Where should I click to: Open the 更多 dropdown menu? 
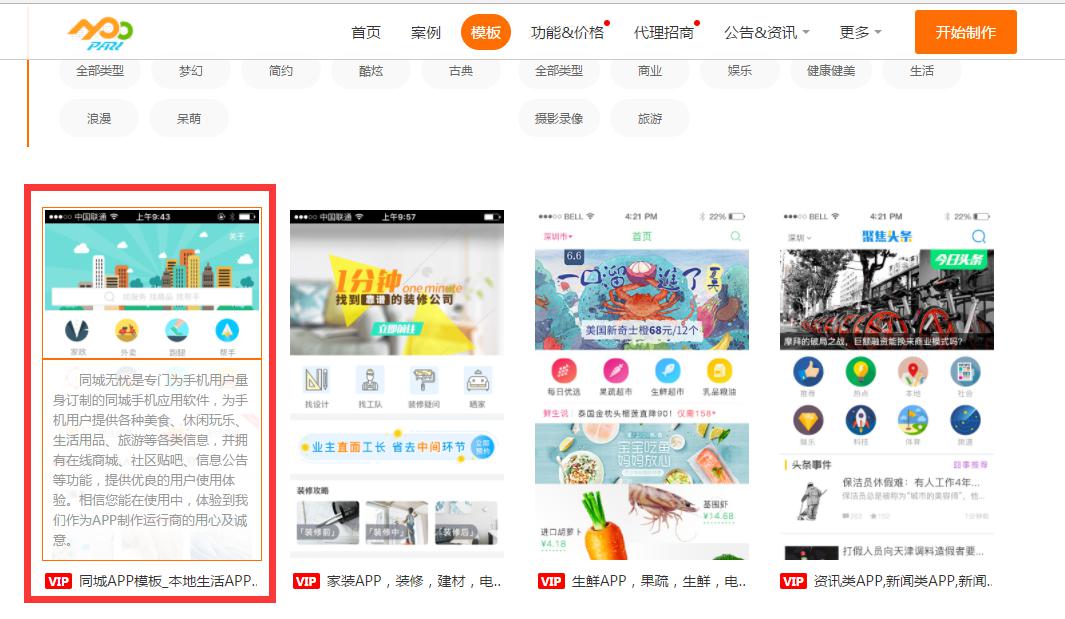pos(857,31)
